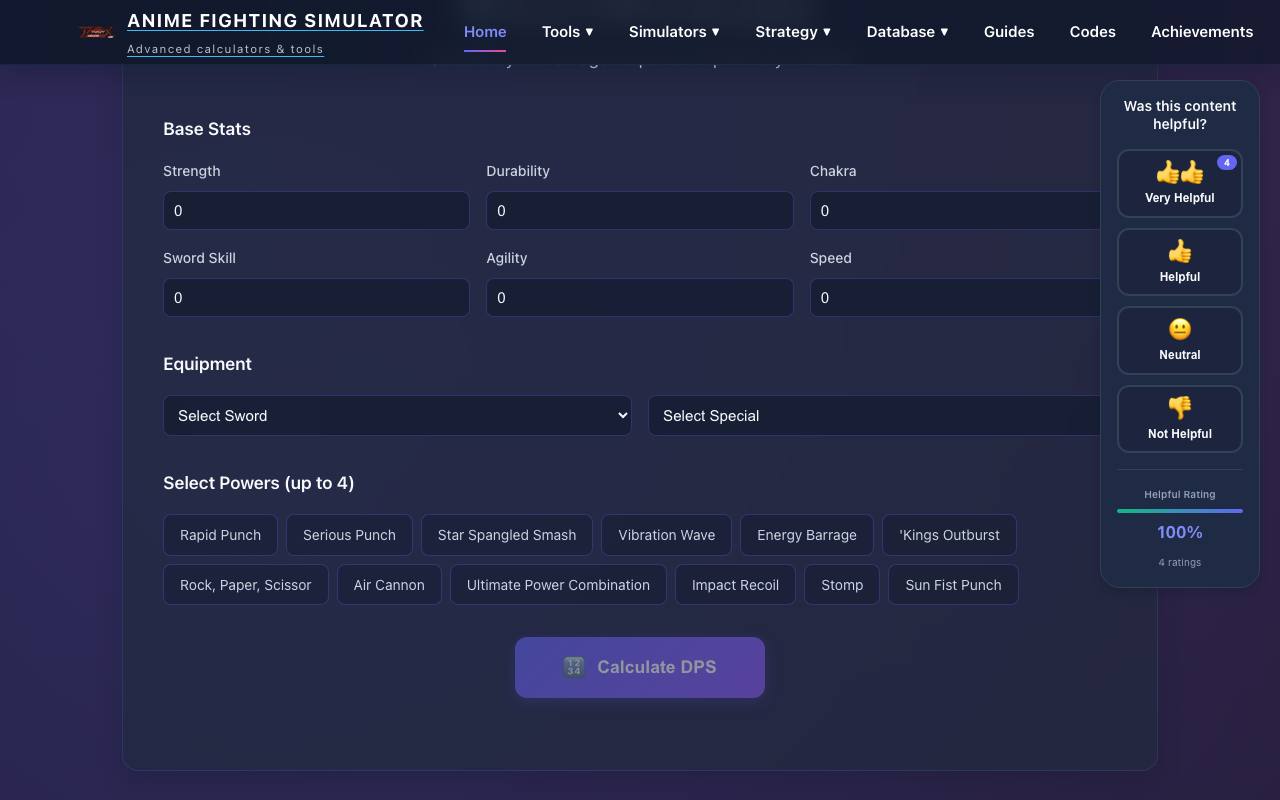
Task: Click the calculator icon on Calculate DPS
Action: tap(574, 667)
